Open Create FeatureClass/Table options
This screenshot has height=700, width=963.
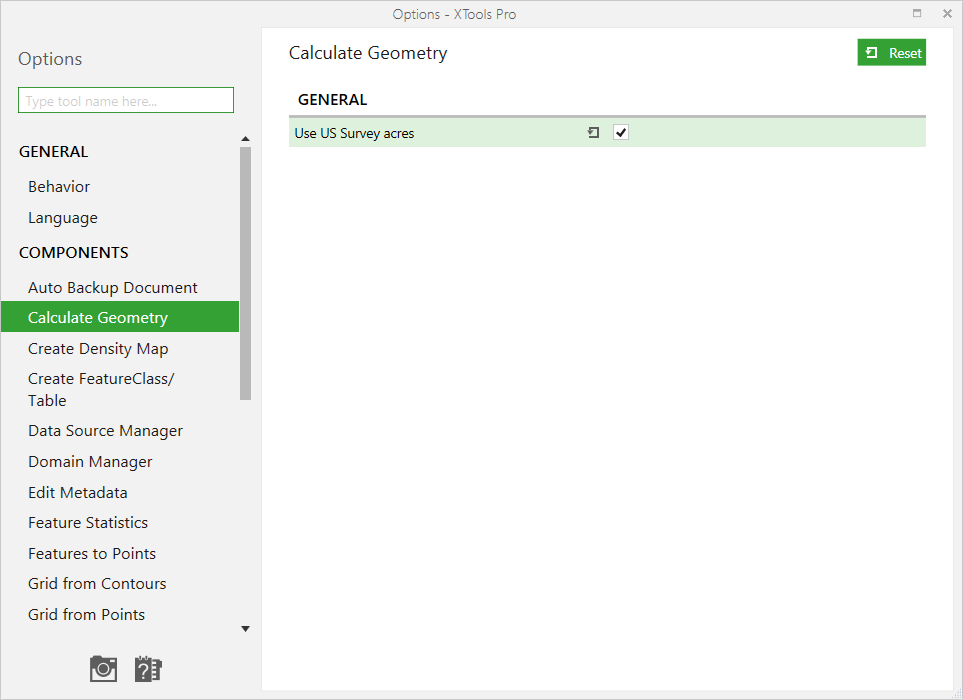point(101,389)
